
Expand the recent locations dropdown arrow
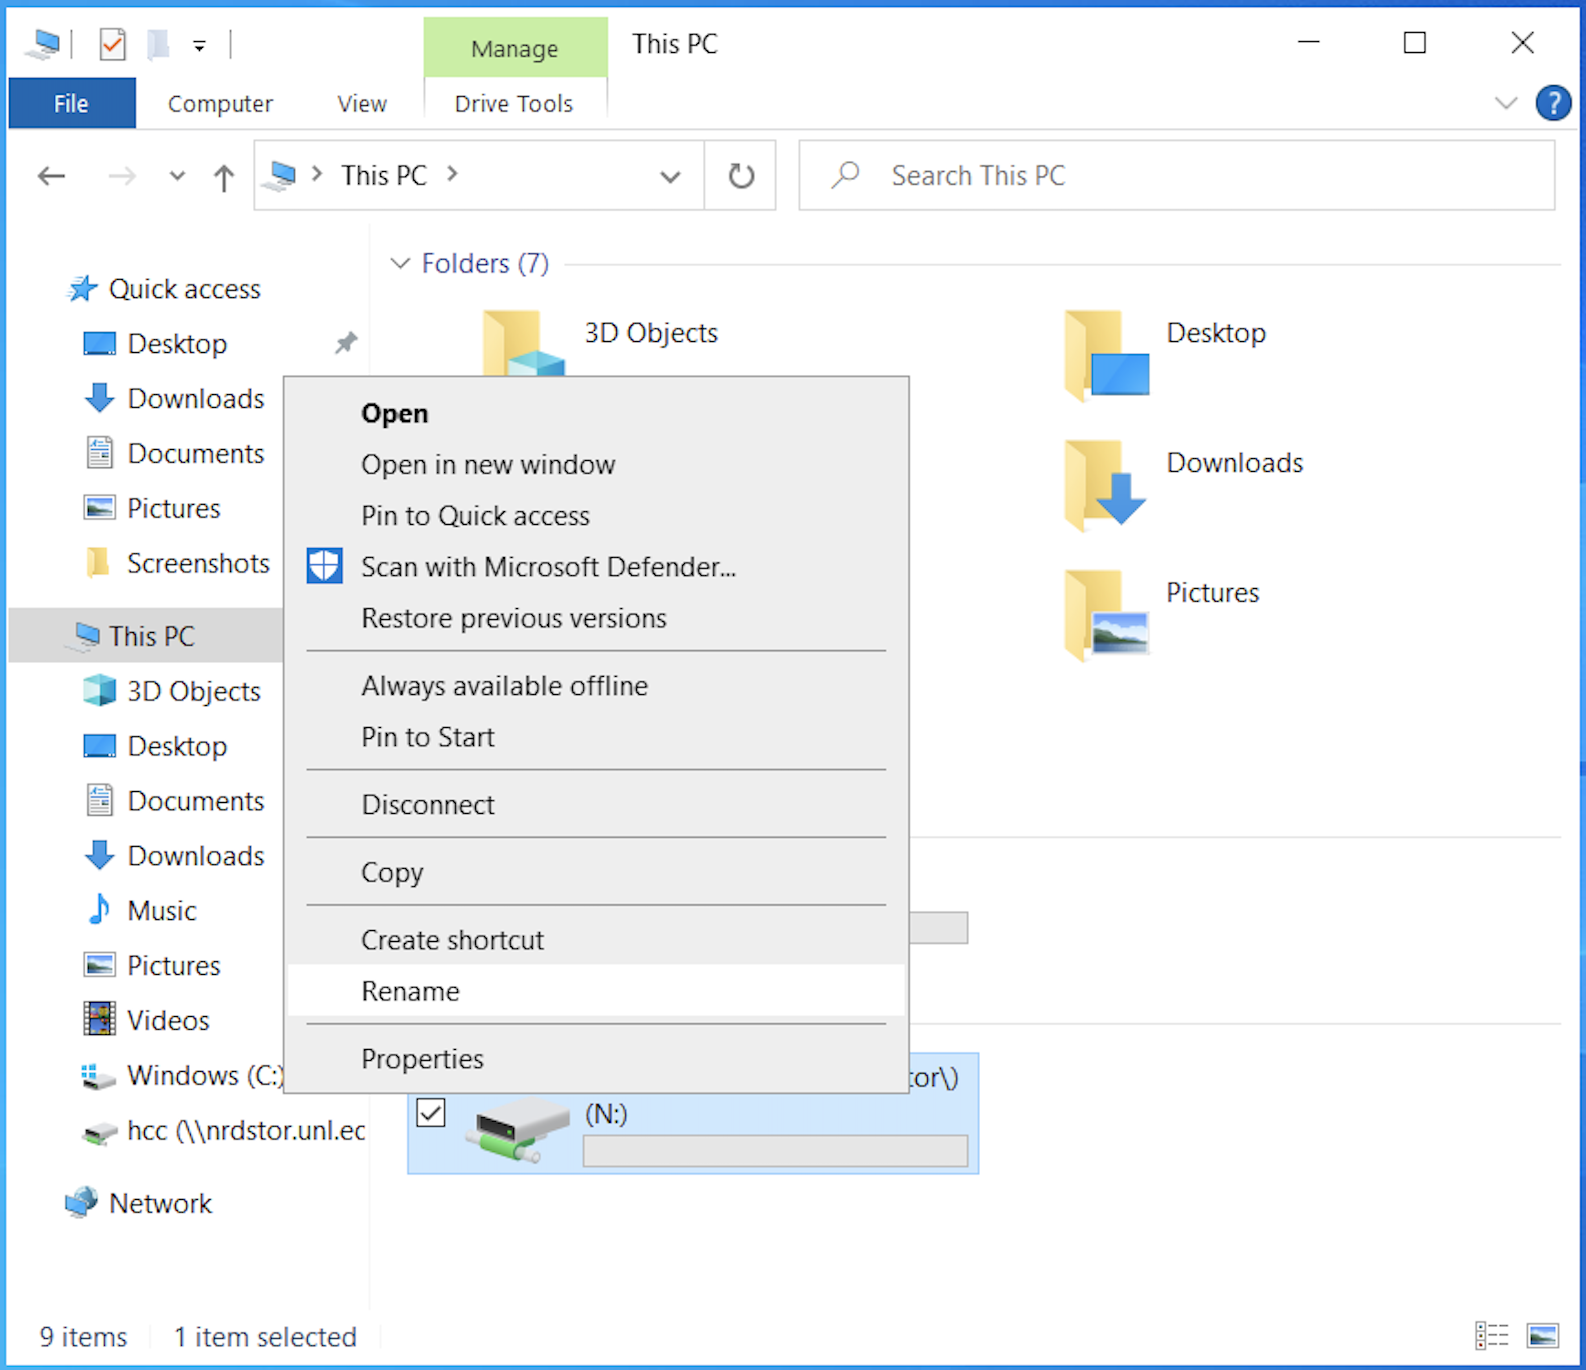point(177,177)
